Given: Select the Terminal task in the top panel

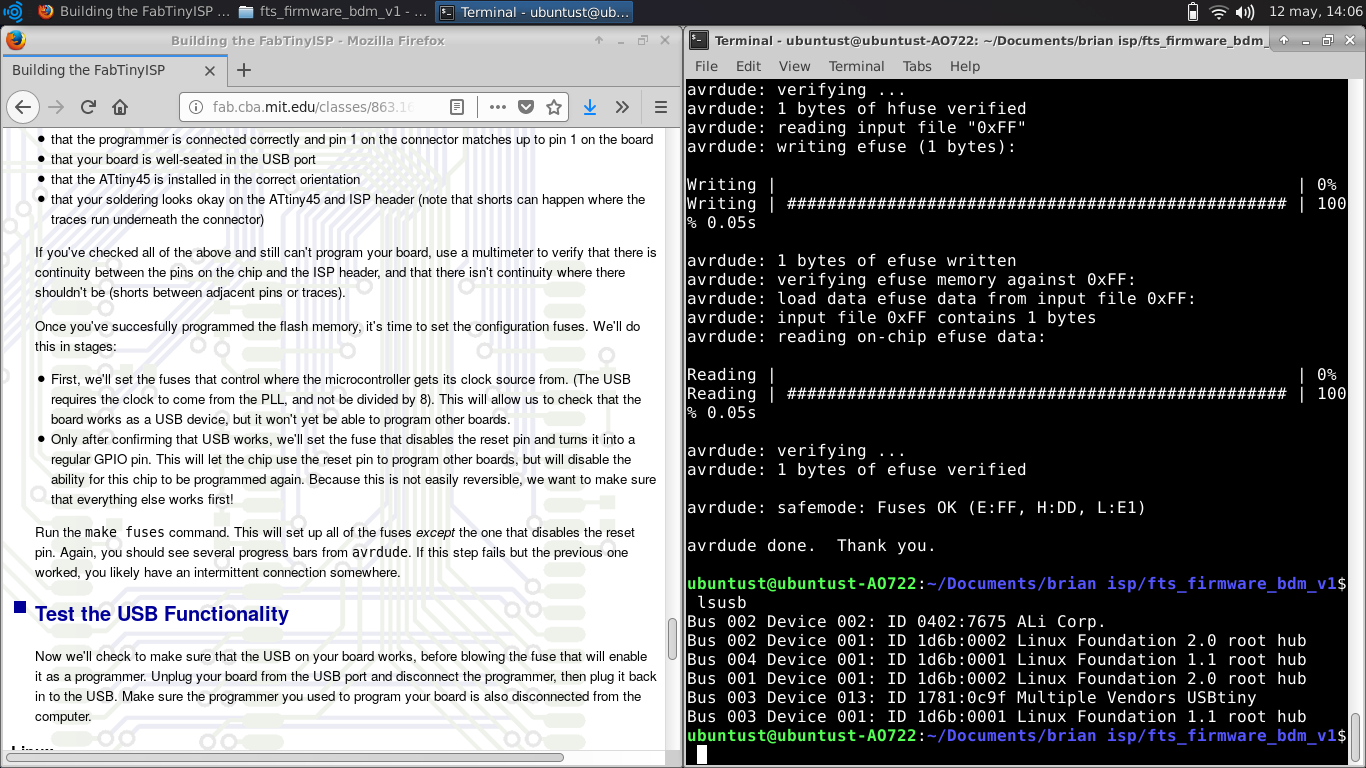Looking at the screenshot, I should tap(535, 12).
